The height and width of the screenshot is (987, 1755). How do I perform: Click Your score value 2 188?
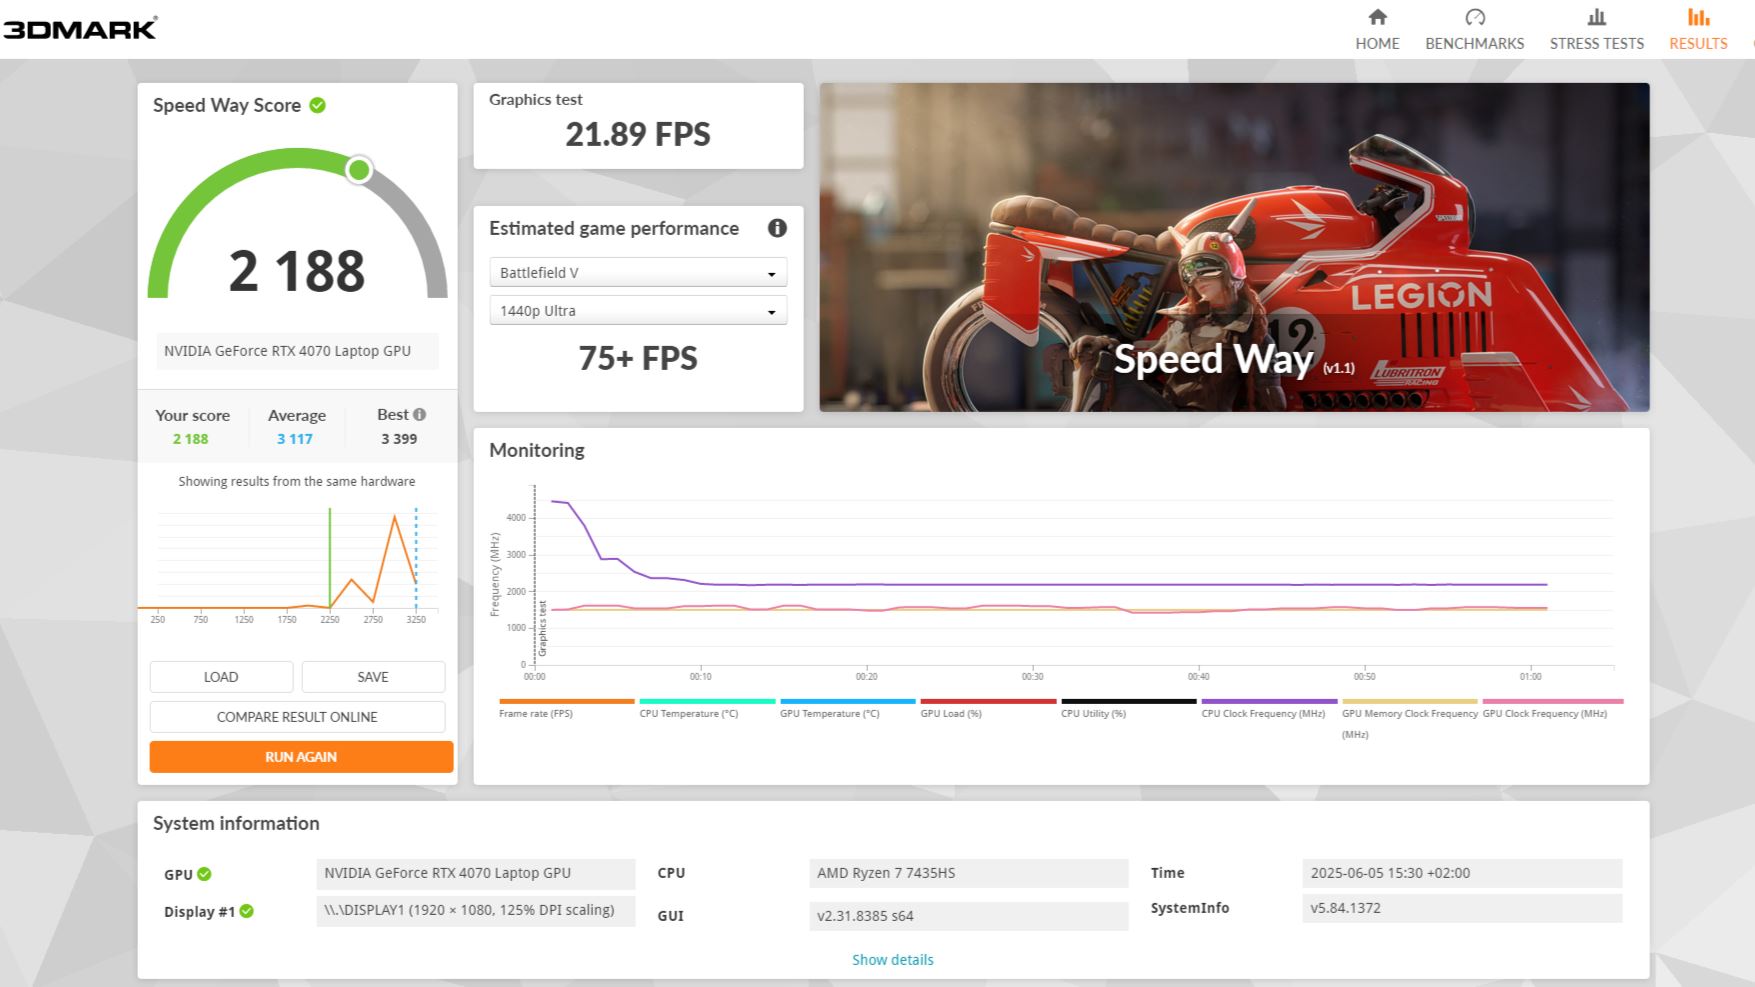coord(190,439)
